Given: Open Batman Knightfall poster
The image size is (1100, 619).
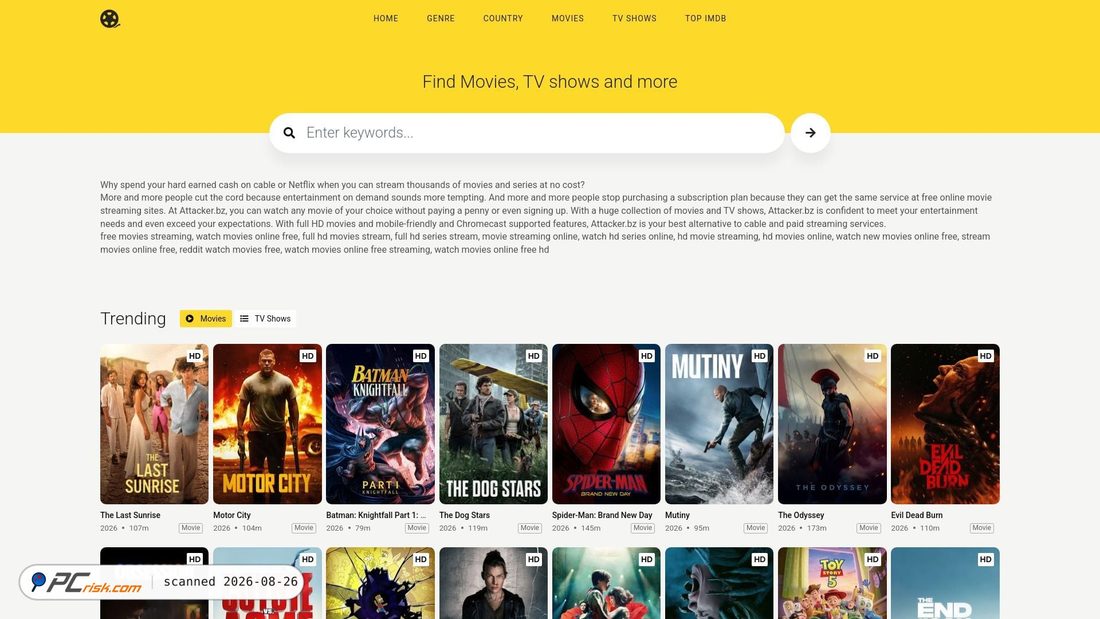Looking at the screenshot, I should point(380,424).
